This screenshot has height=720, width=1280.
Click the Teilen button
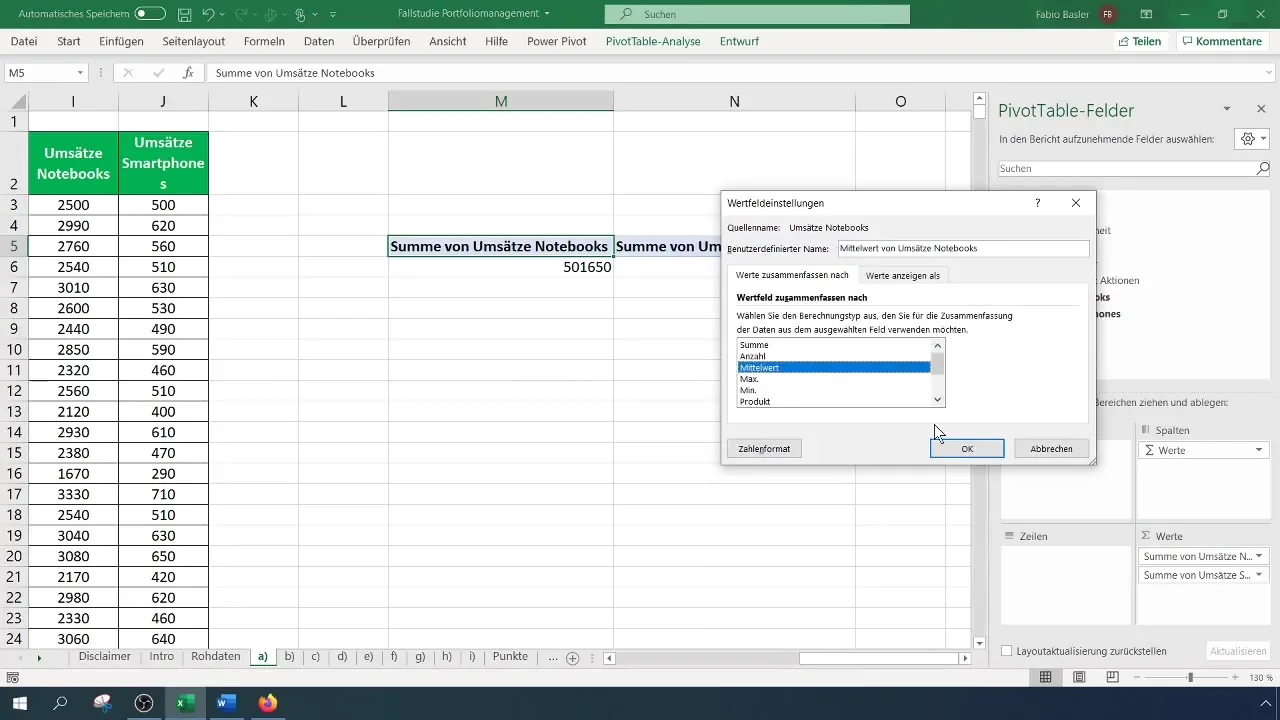[x=1140, y=42]
